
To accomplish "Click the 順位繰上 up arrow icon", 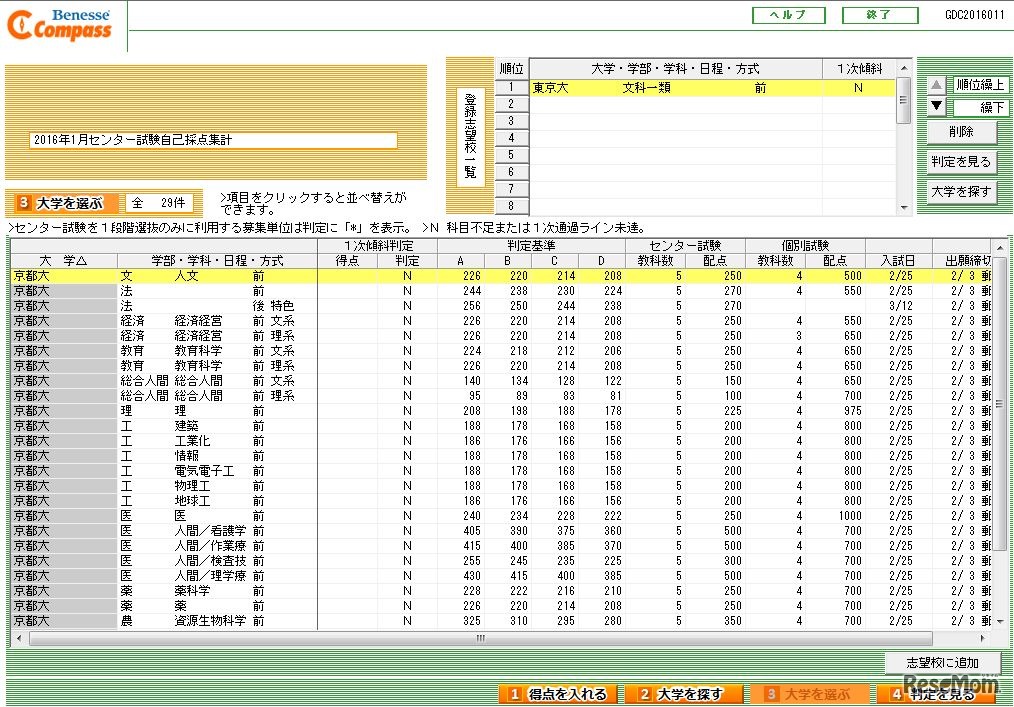I will [x=936, y=85].
